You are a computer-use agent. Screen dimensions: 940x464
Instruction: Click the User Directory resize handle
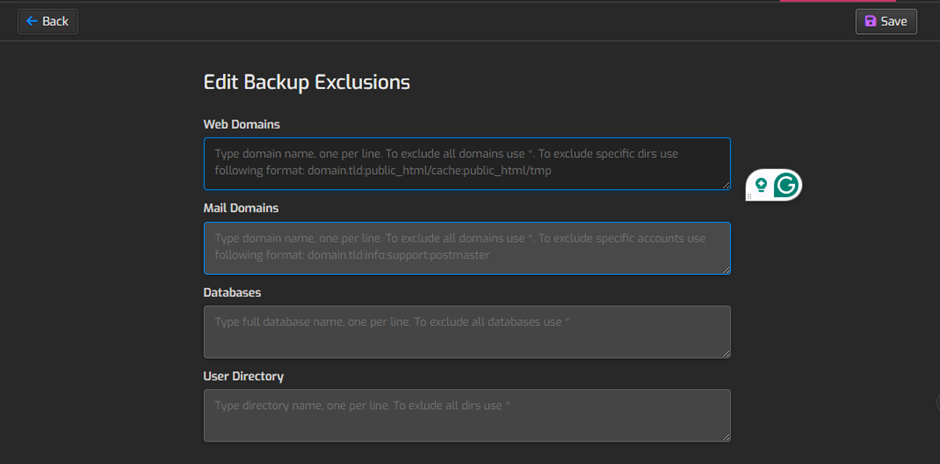[726, 437]
